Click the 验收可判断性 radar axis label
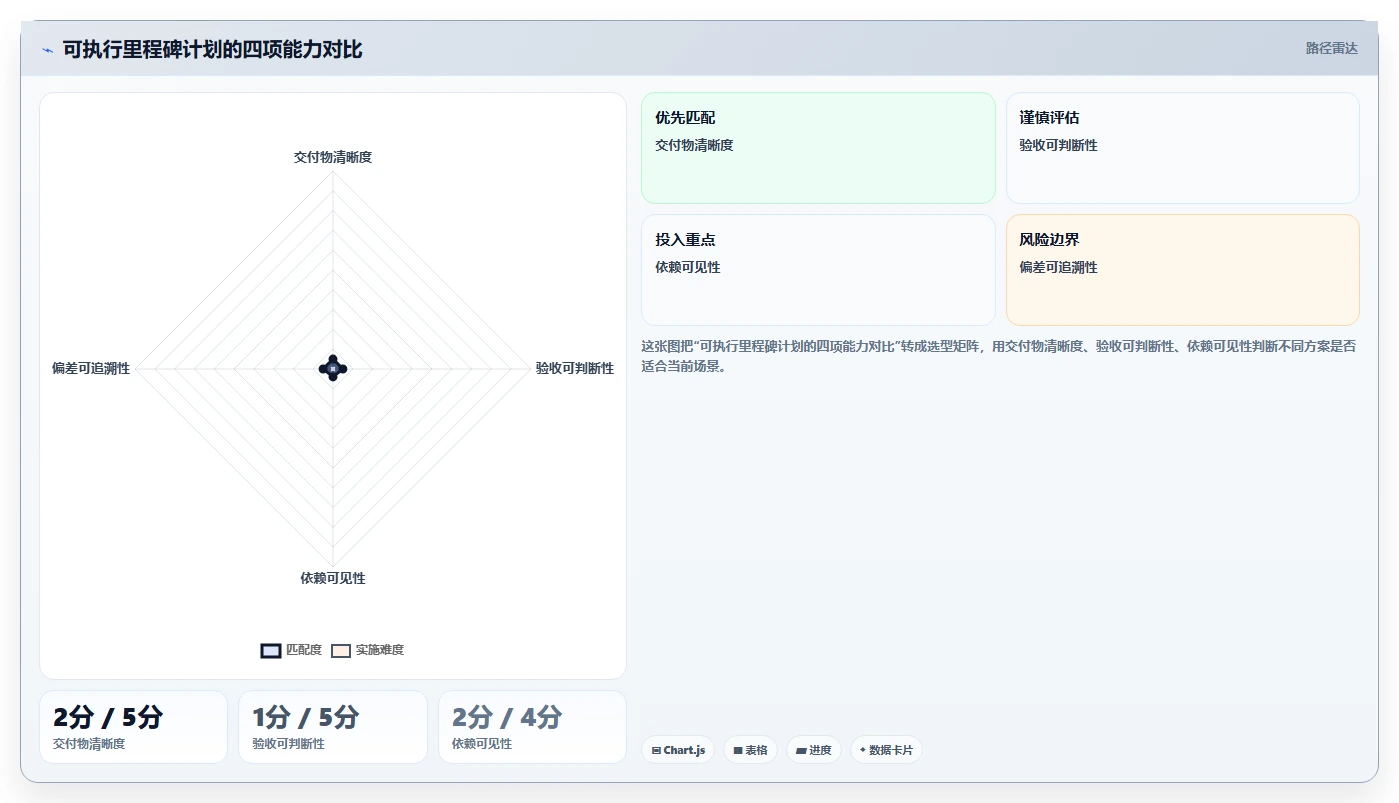Screen dimensions: 1399x803 (575, 368)
